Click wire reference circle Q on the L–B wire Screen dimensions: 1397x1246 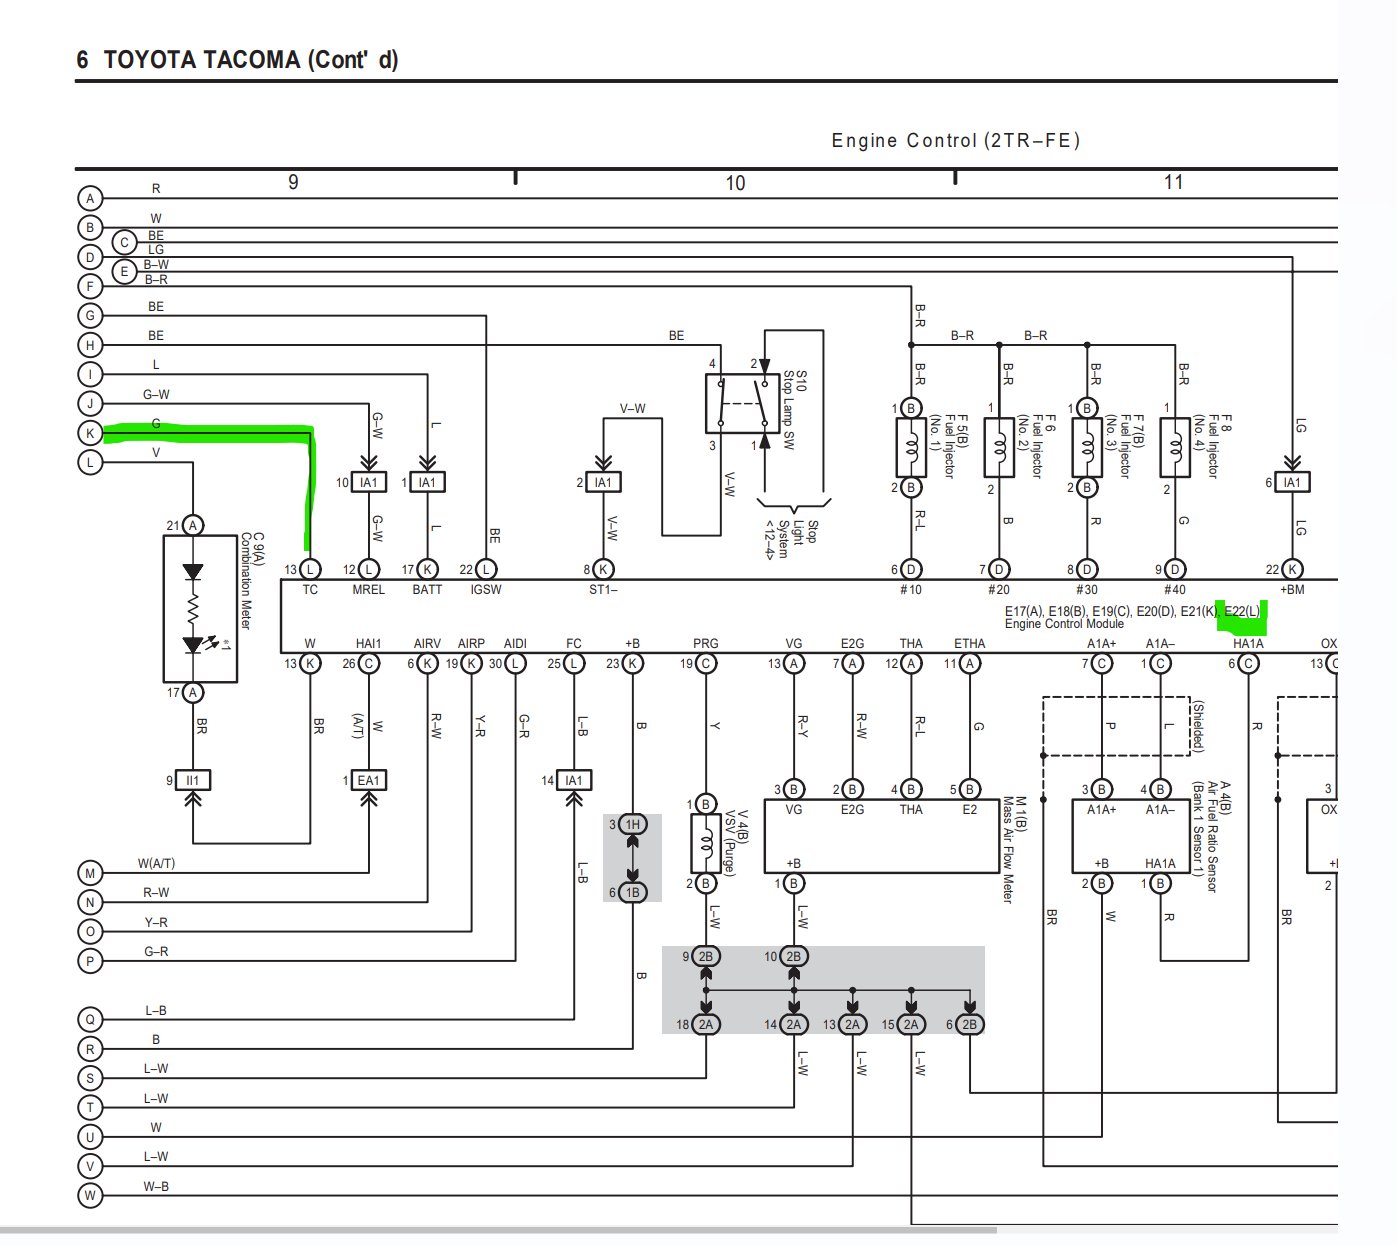coord(90,1020)
